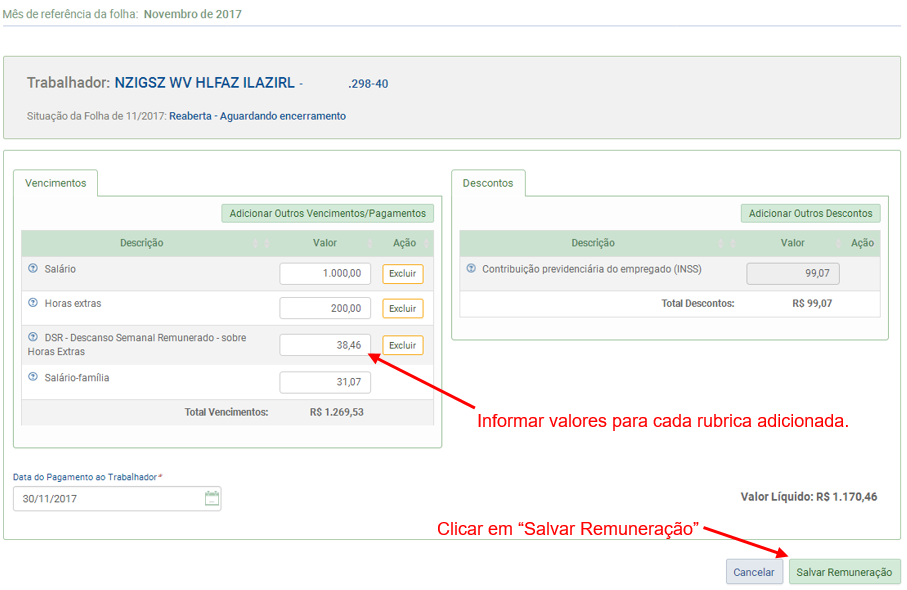Click Reaberta - Aguardando encerramento status text
Viewport: 907px width, 590px height.
pos(257,116)
